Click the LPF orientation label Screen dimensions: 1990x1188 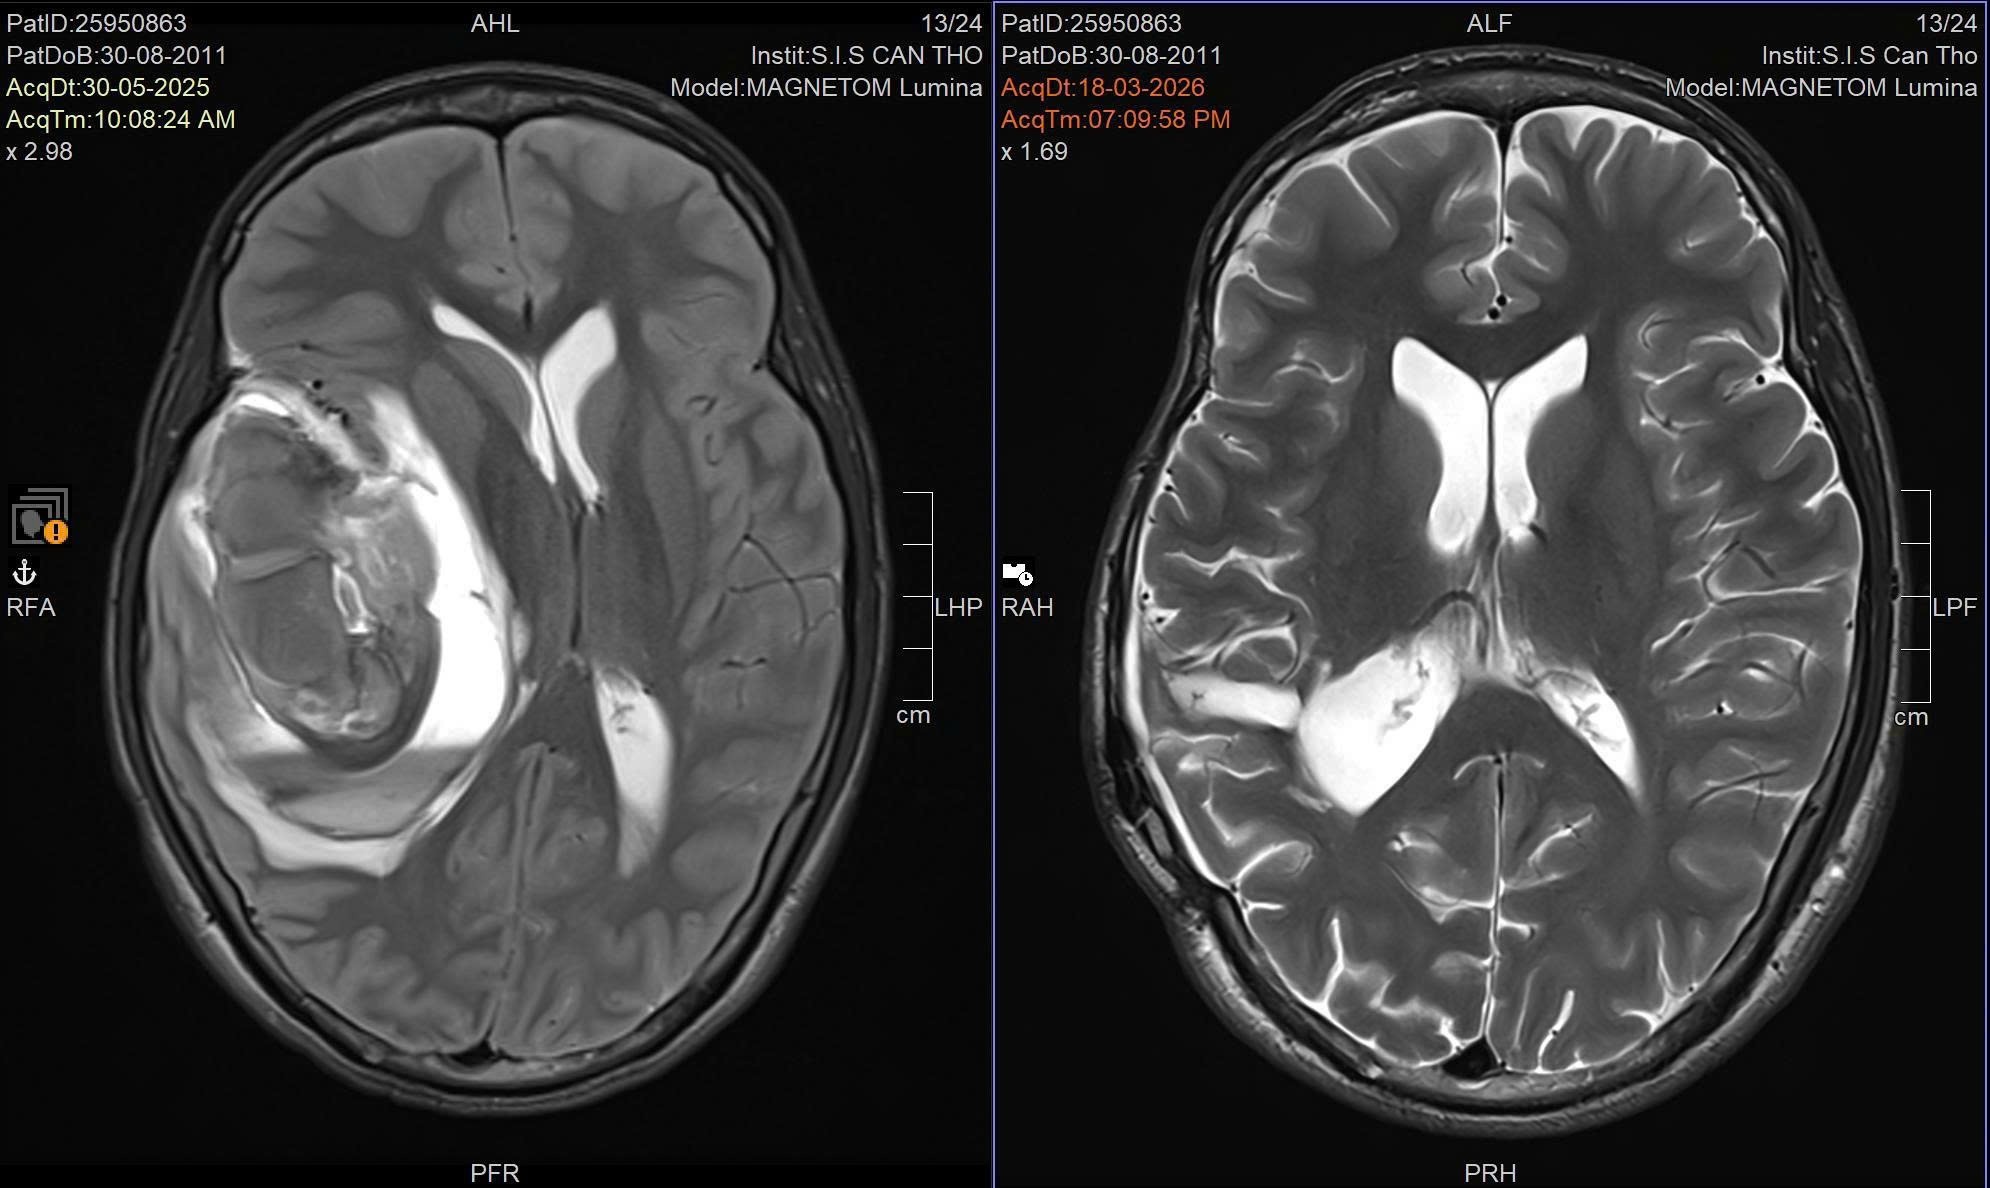(1954, 608)
